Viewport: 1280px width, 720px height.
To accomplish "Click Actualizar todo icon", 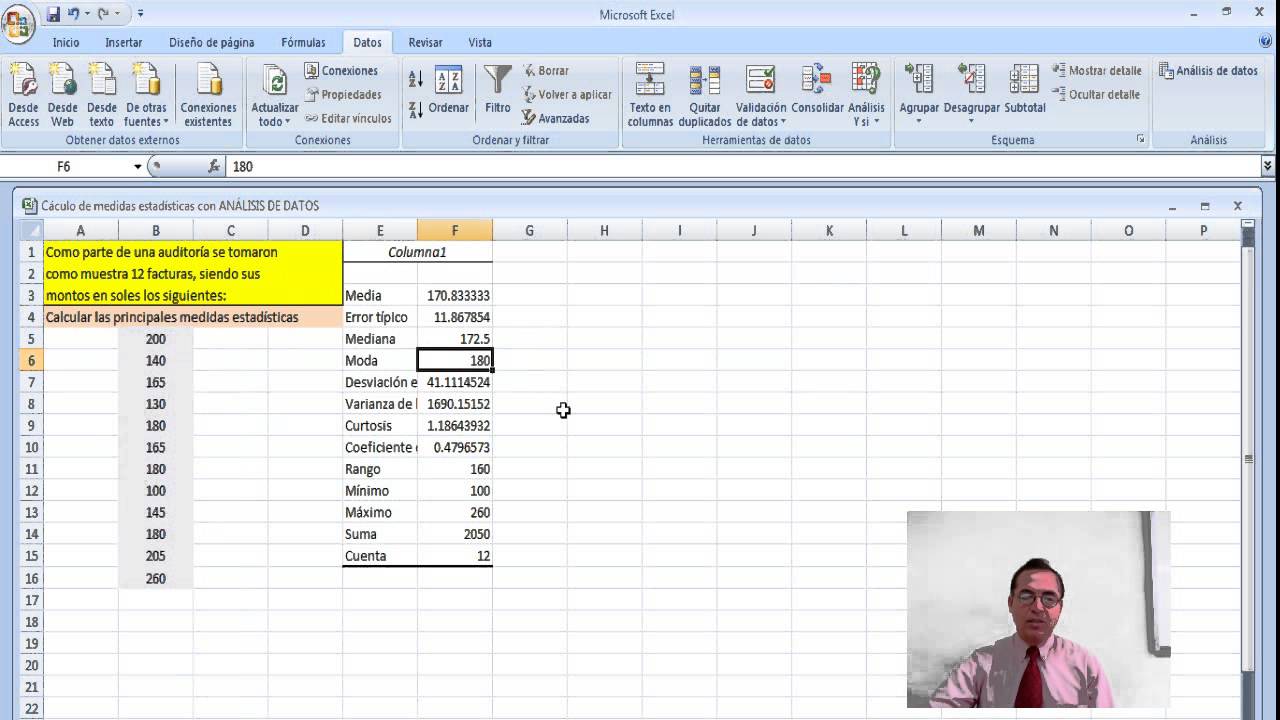I will 275,80.
